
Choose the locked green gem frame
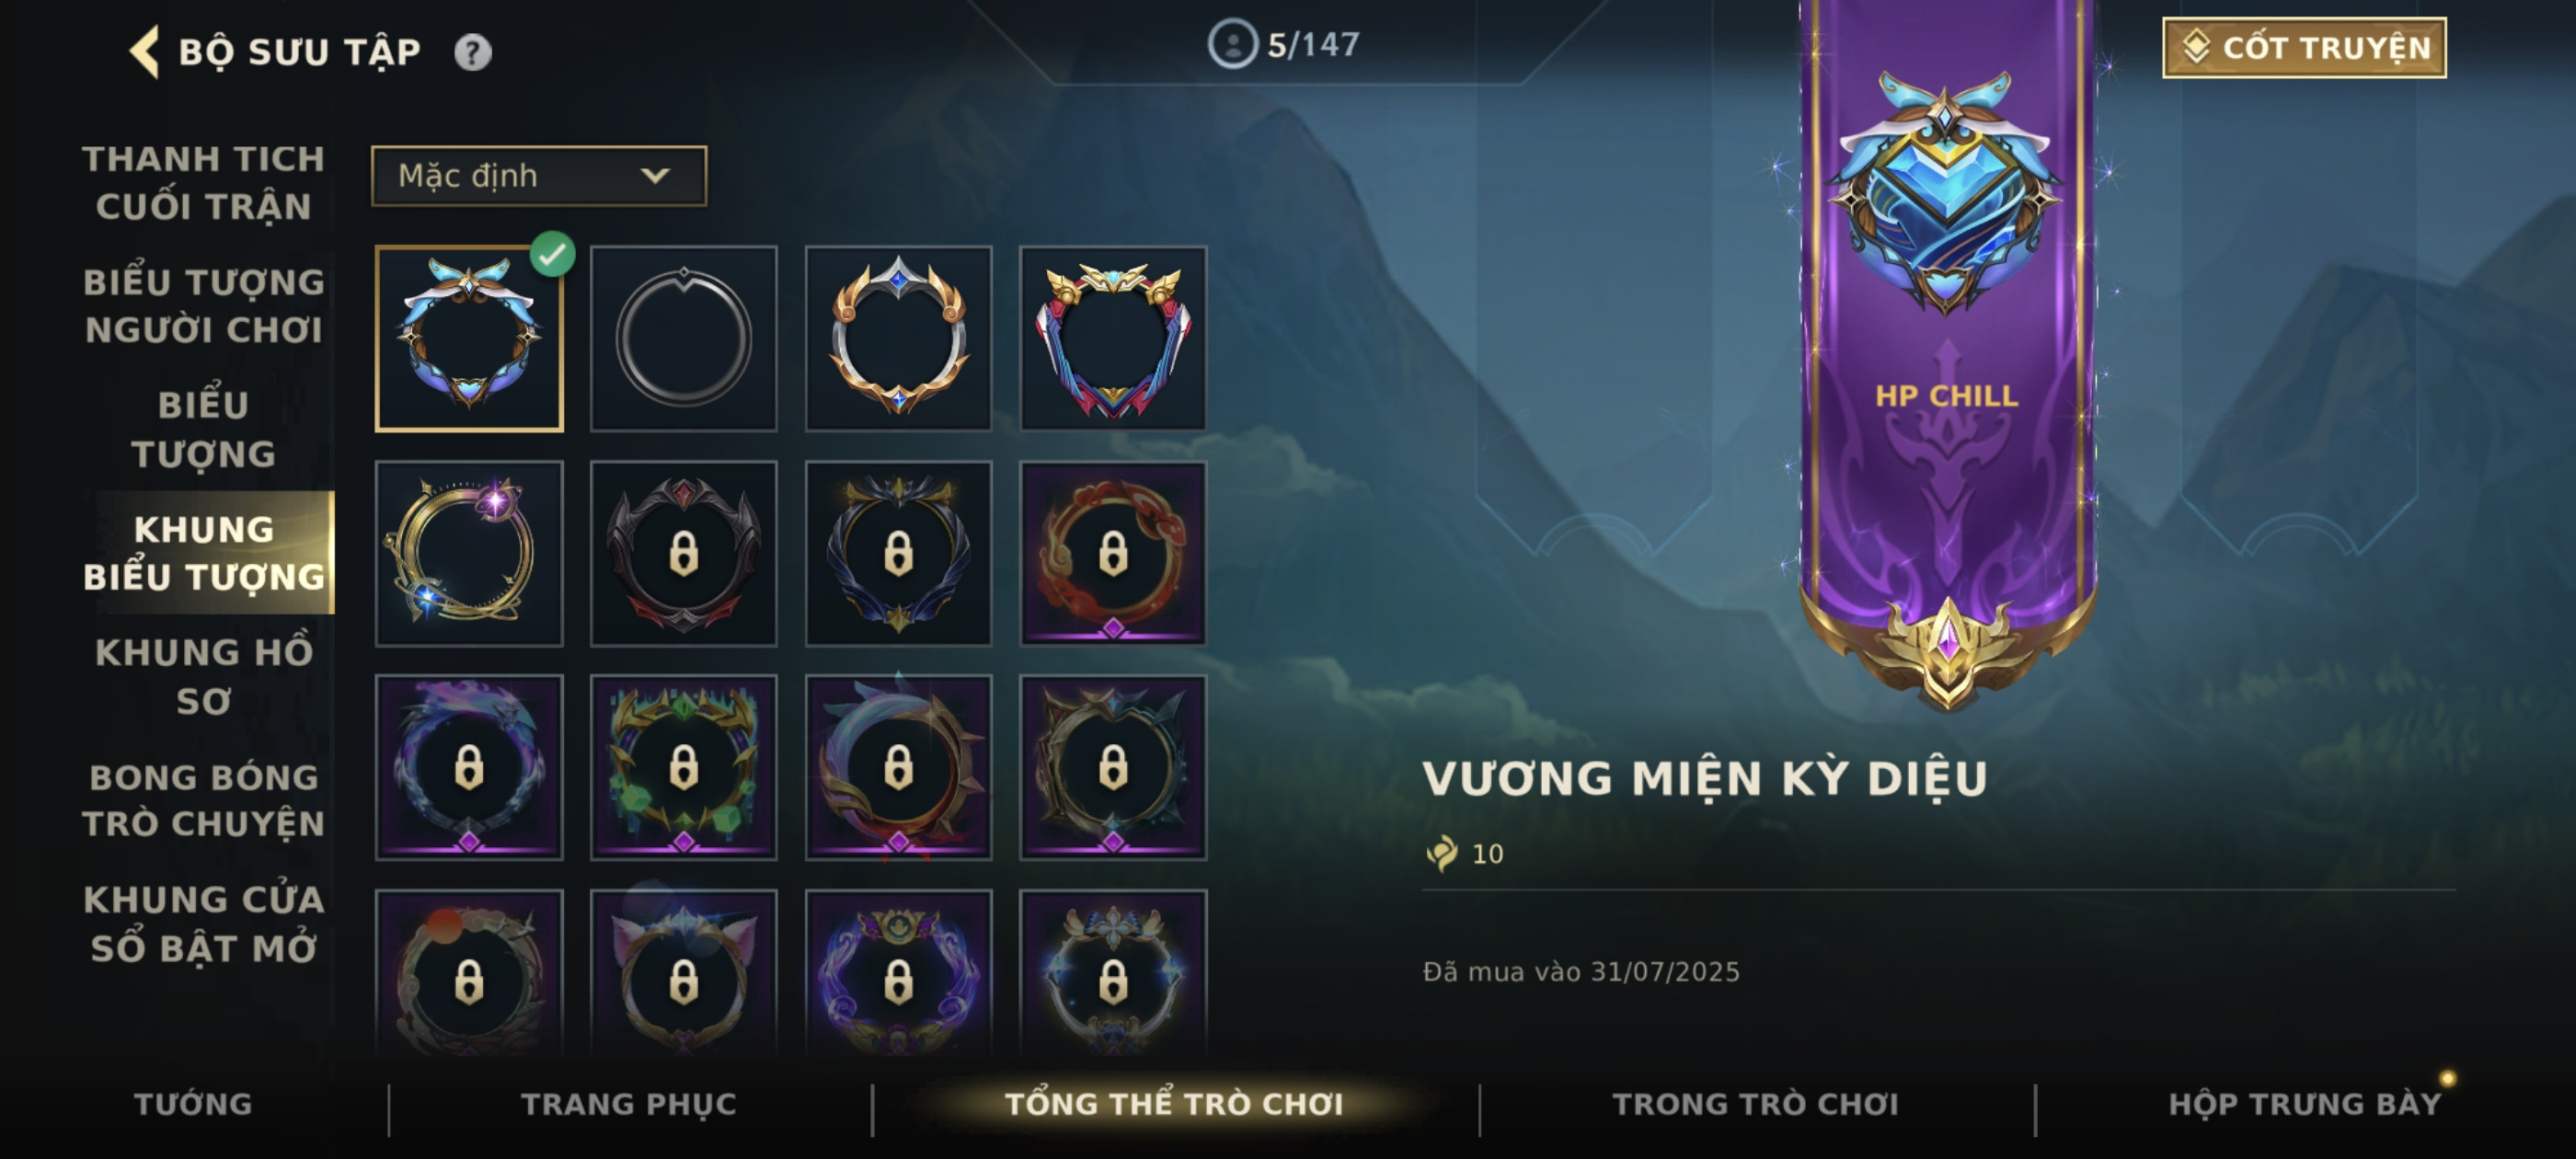pos(684,767)
